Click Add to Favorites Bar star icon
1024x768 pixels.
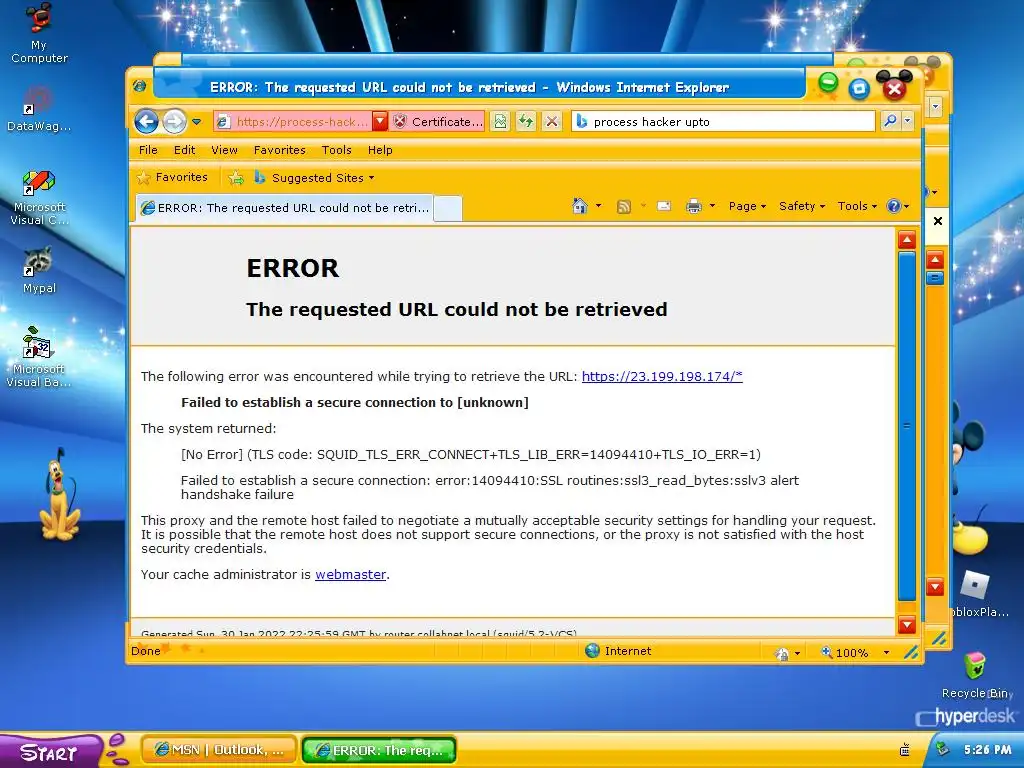[236, 178]
